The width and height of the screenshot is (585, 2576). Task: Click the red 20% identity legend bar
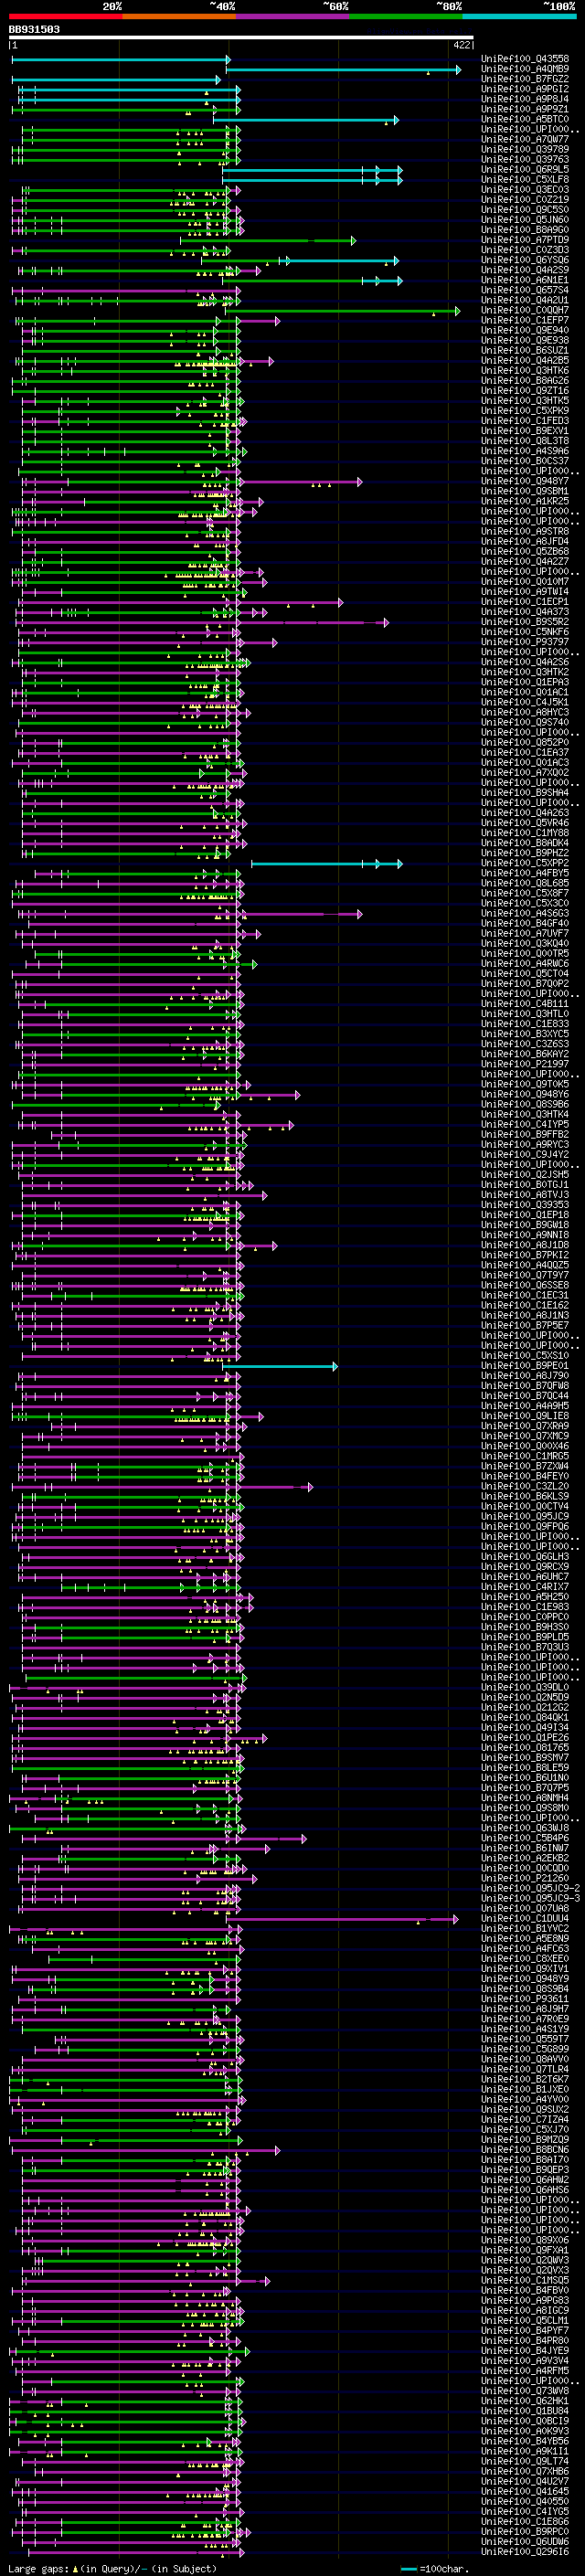click(x=66, y=16)
